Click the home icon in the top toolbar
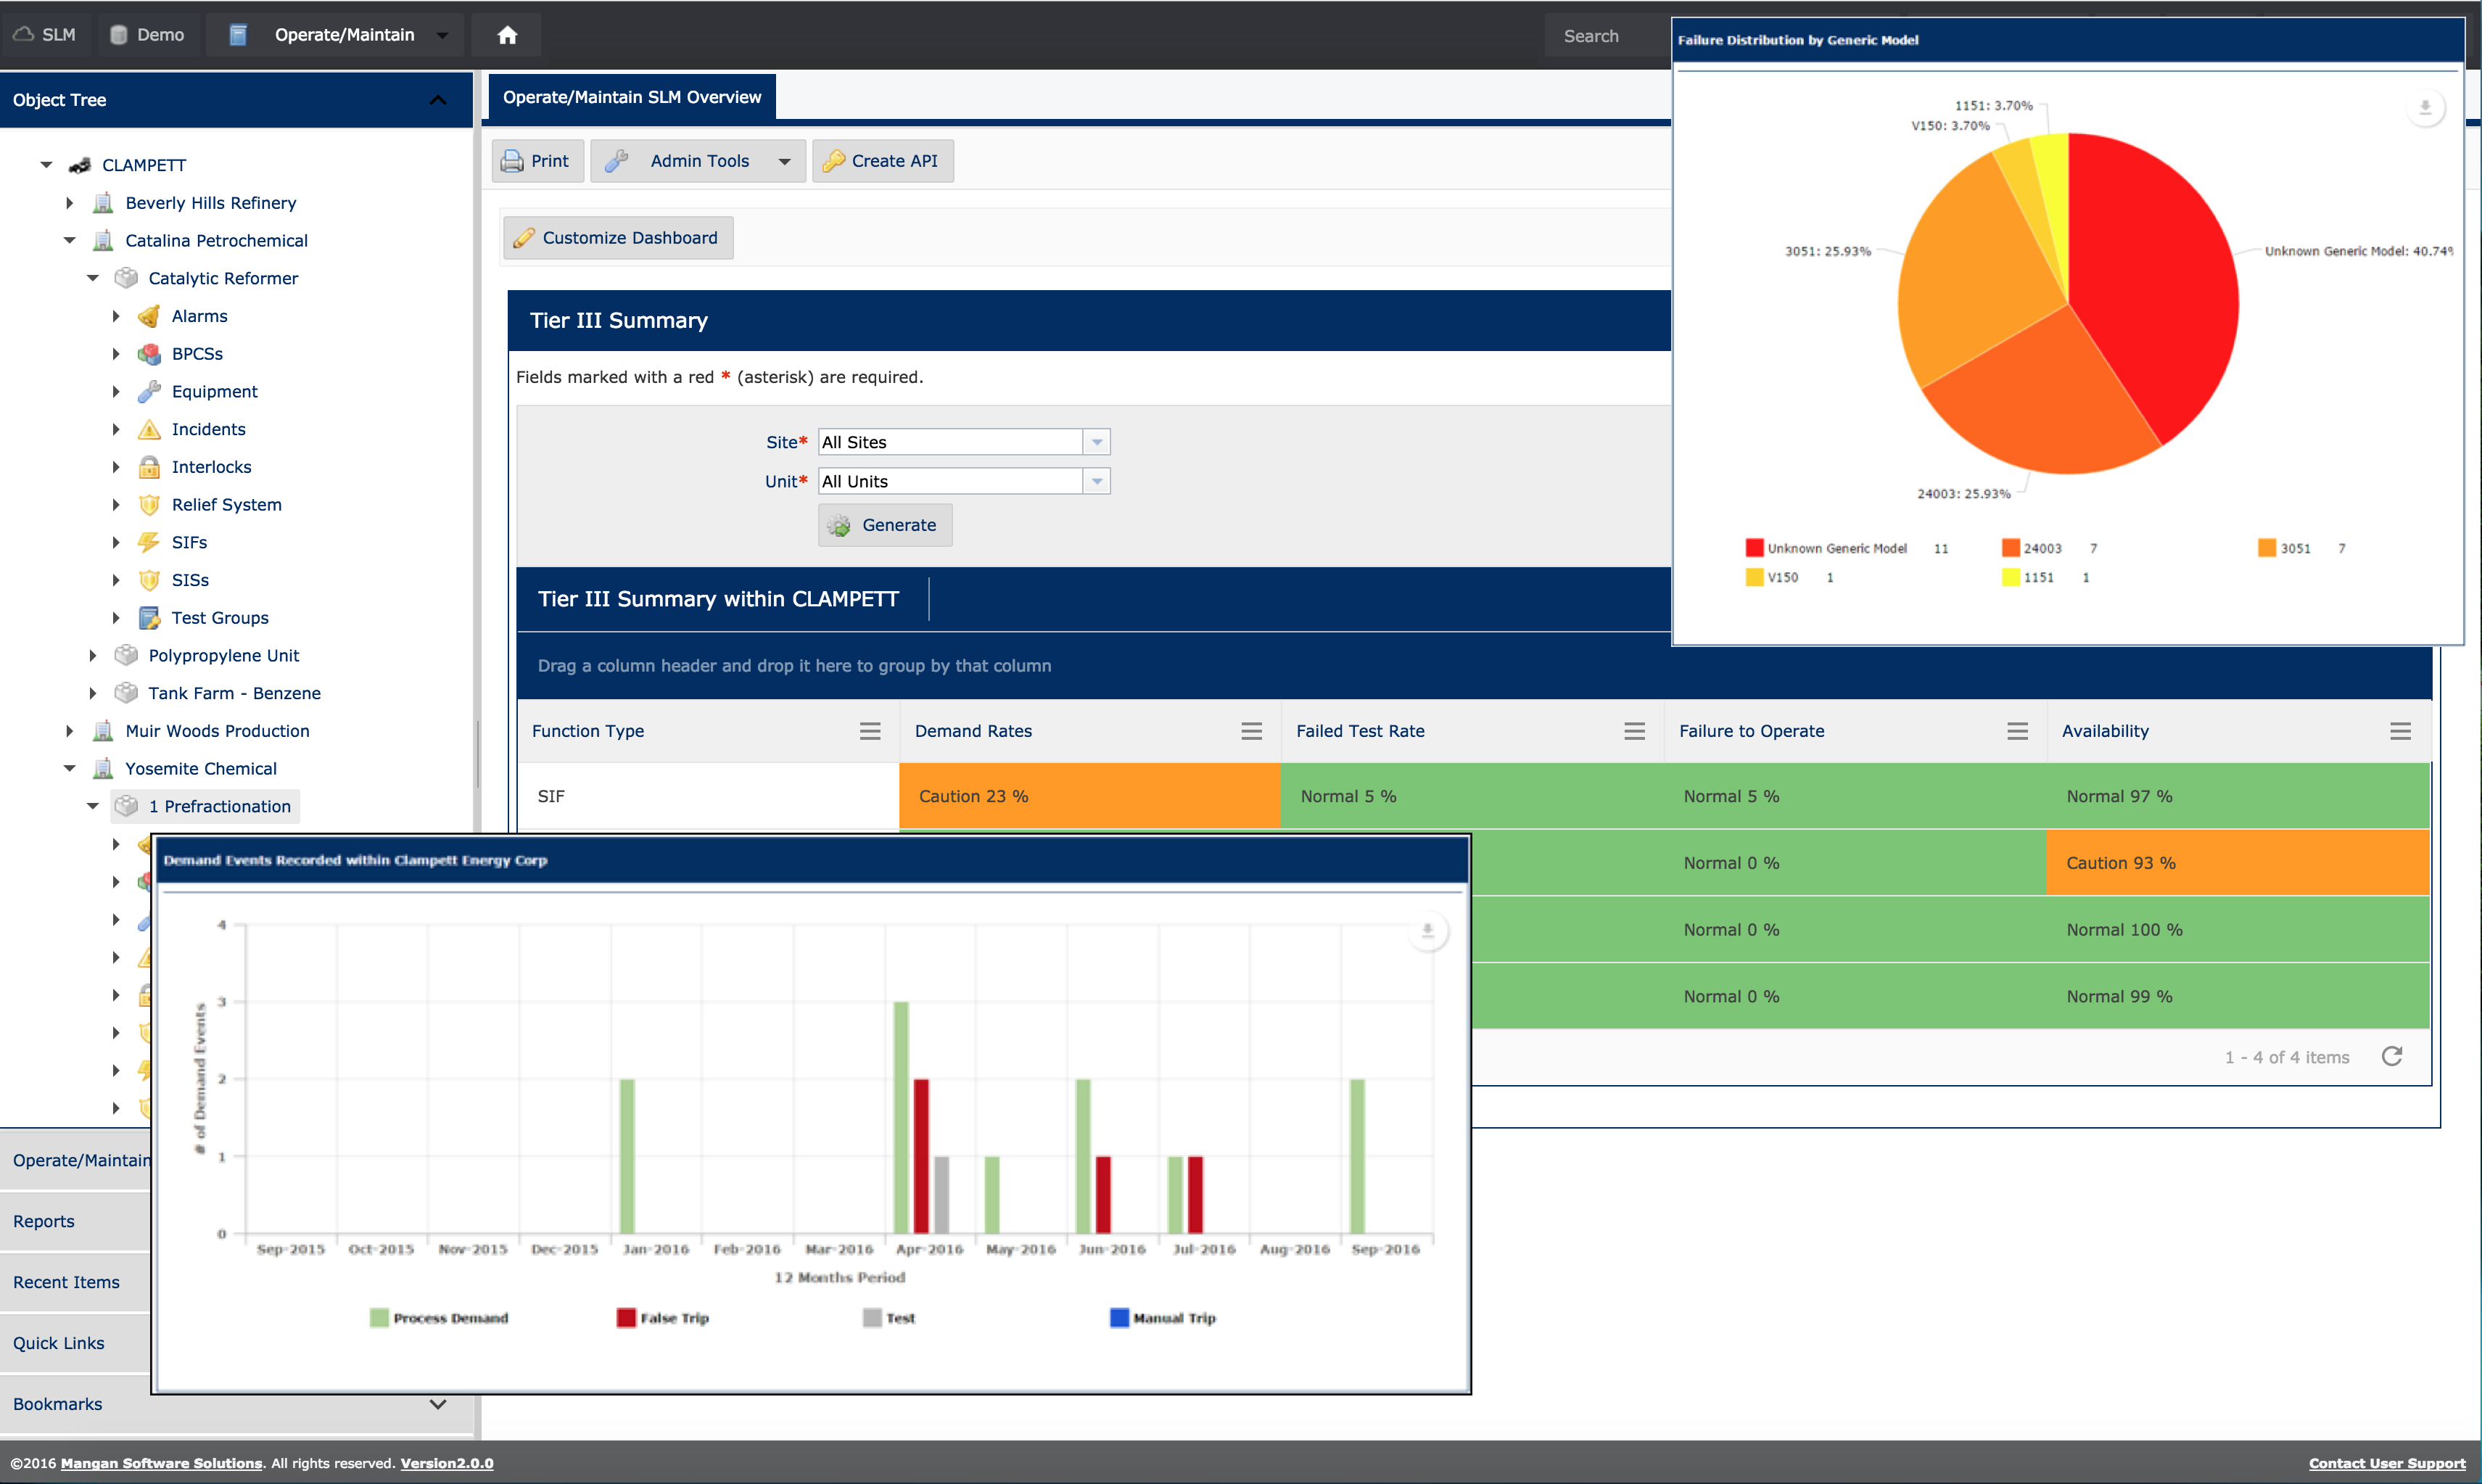Image resolution: width=2482 pixels, height=1484 pixels. tap(506, 34)
